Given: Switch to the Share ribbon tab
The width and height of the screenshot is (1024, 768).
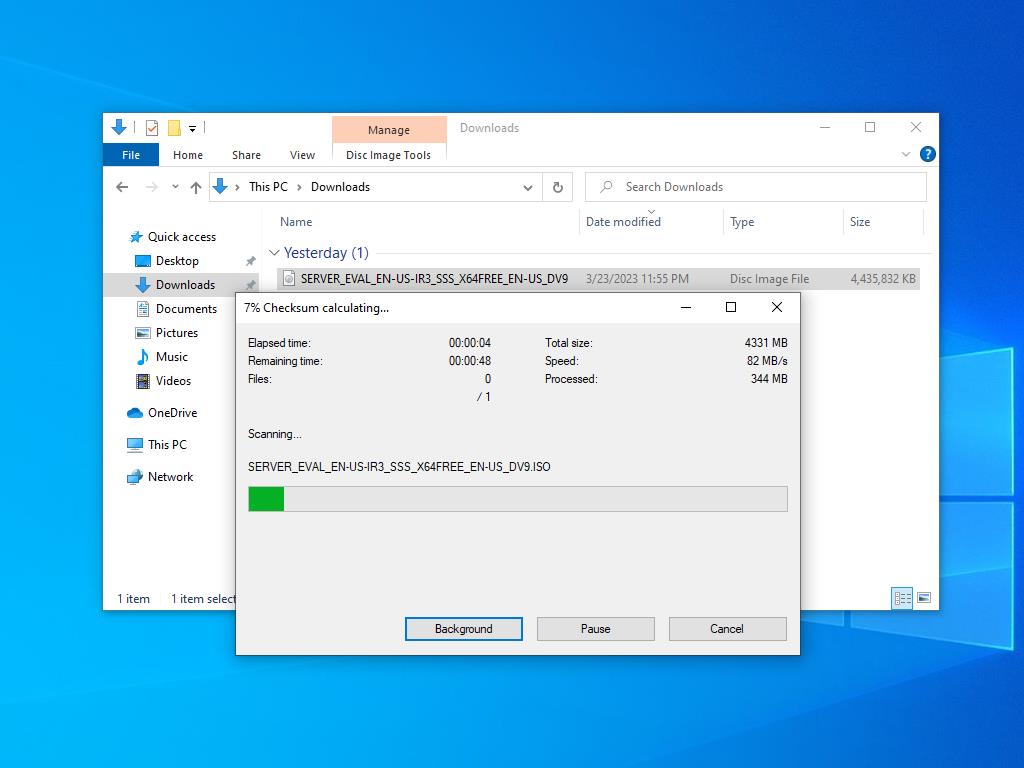Looking at the screenshot, I should [246, 155].
